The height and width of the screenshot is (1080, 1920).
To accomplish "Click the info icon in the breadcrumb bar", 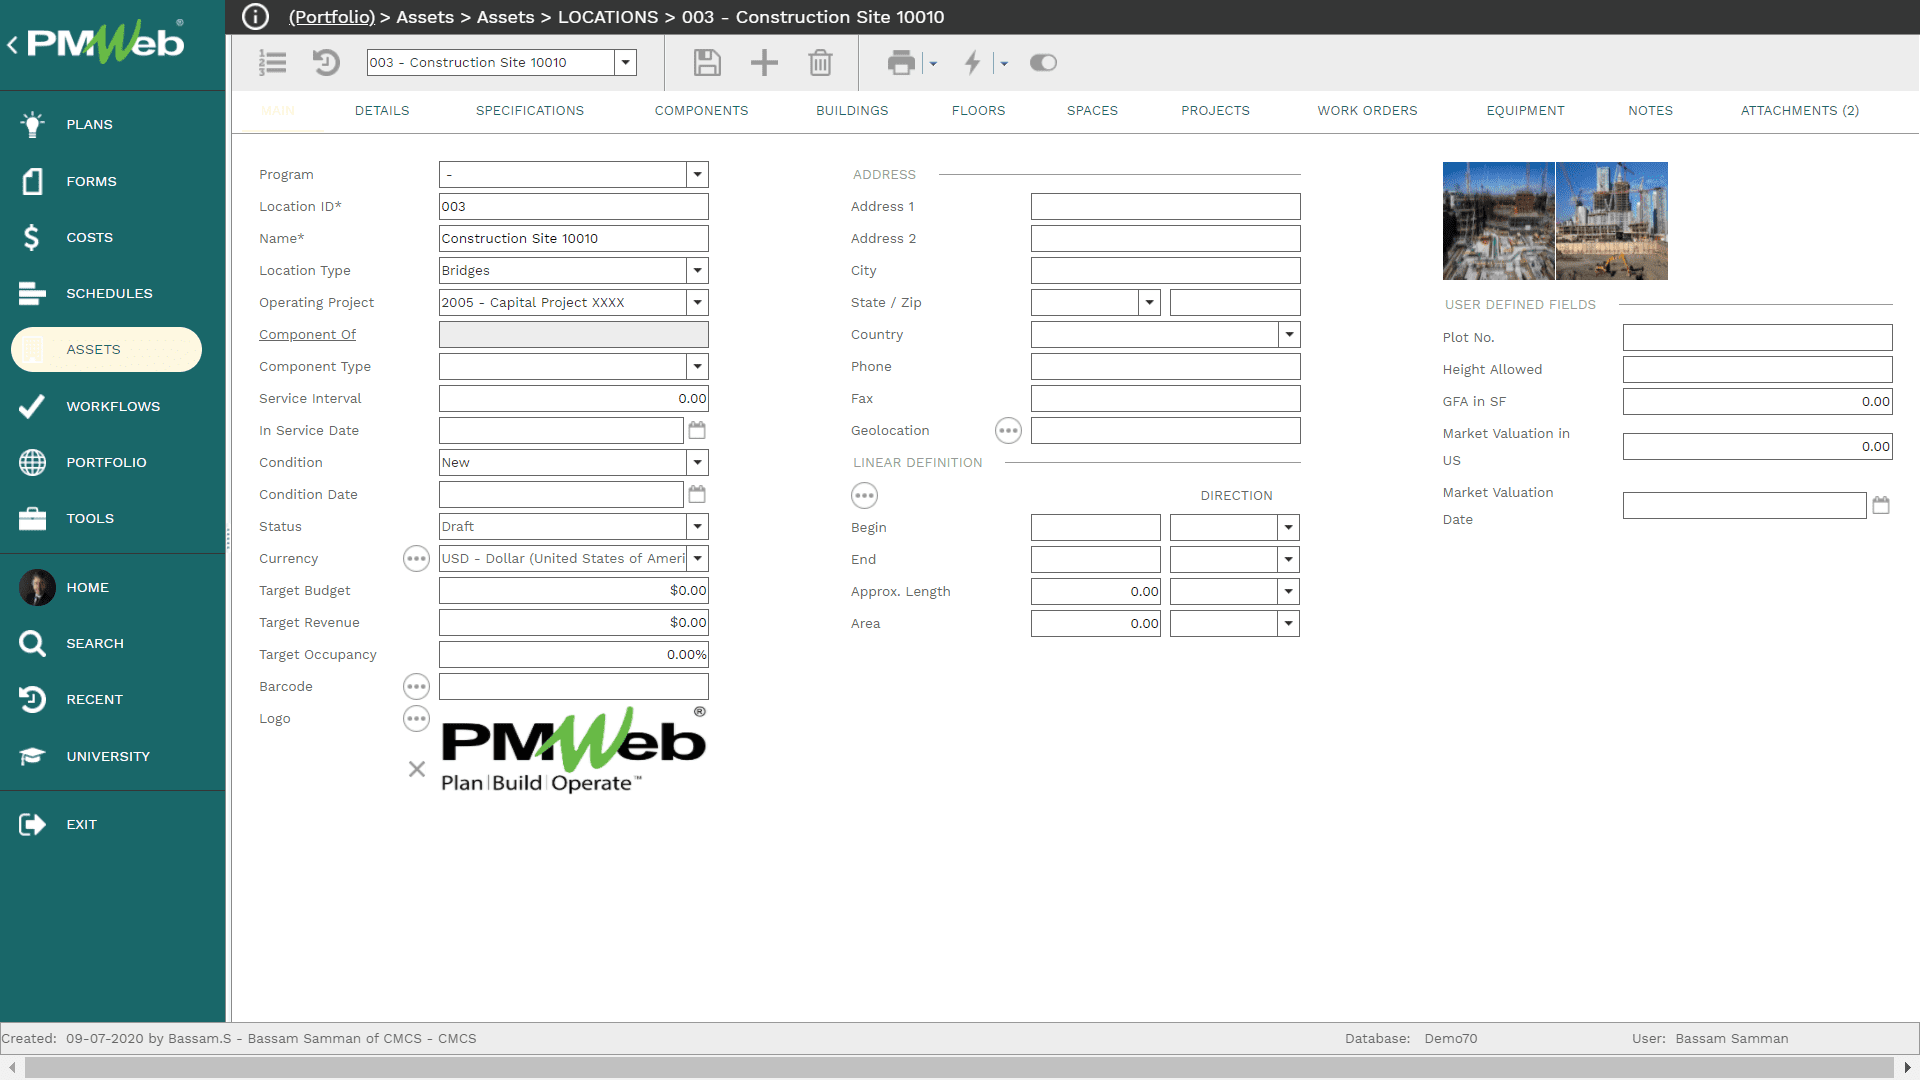I will (256, 17).
